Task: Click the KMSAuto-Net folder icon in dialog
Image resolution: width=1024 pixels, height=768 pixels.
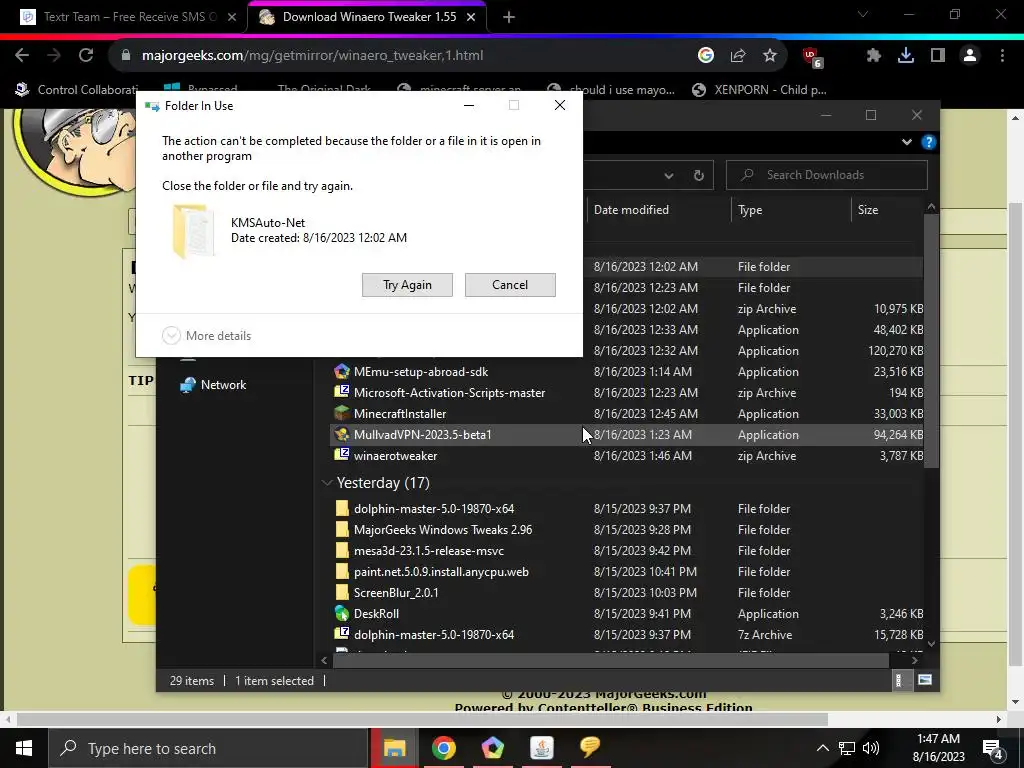Action: coord(193,231)
